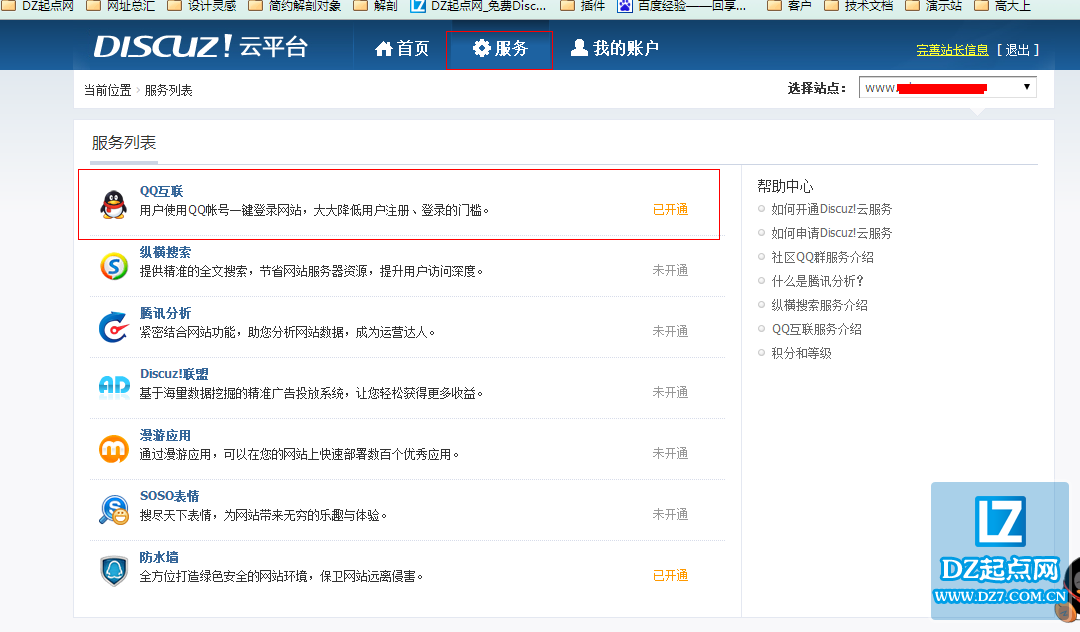Click the home icon beside 首页

(384, 48)
